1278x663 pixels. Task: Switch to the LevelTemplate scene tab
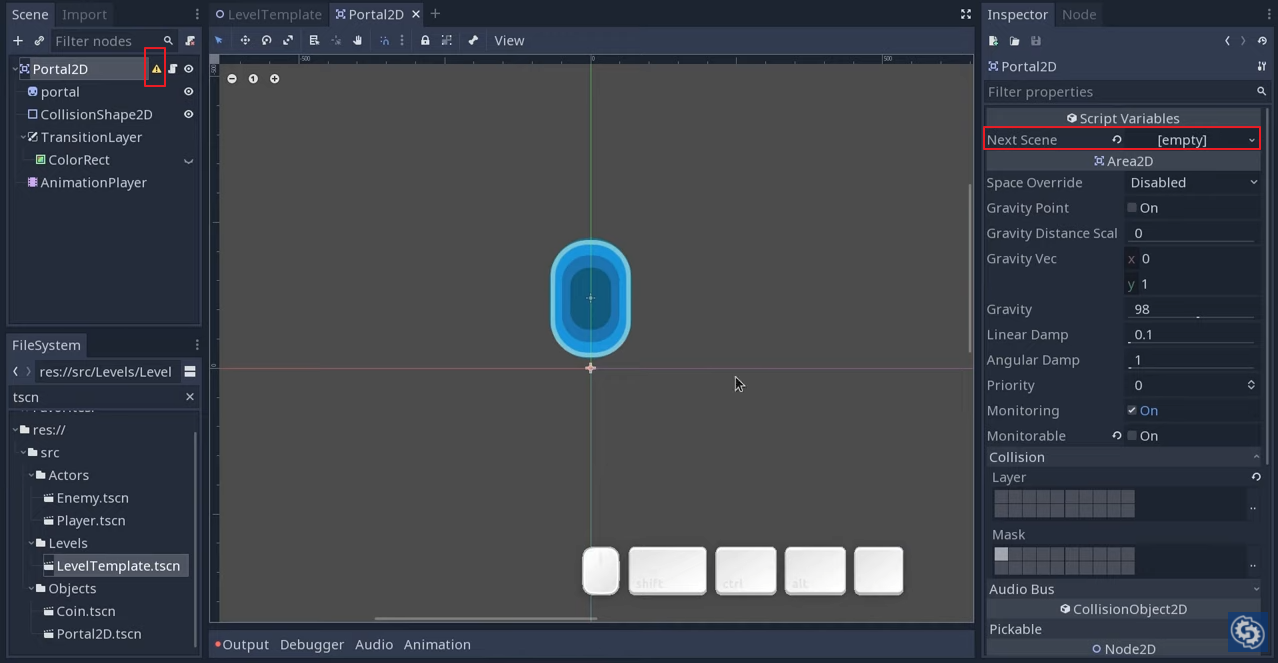pos(269,14)
